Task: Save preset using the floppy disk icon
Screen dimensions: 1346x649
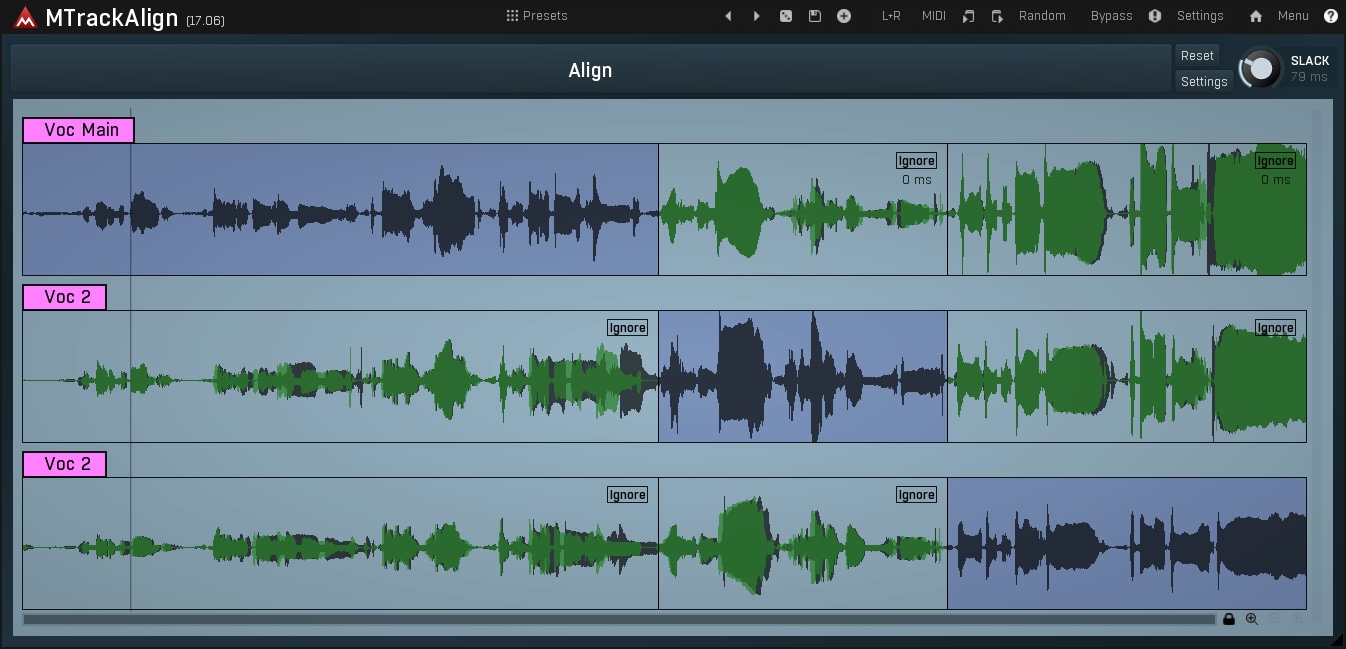Action: pos(815,16)
